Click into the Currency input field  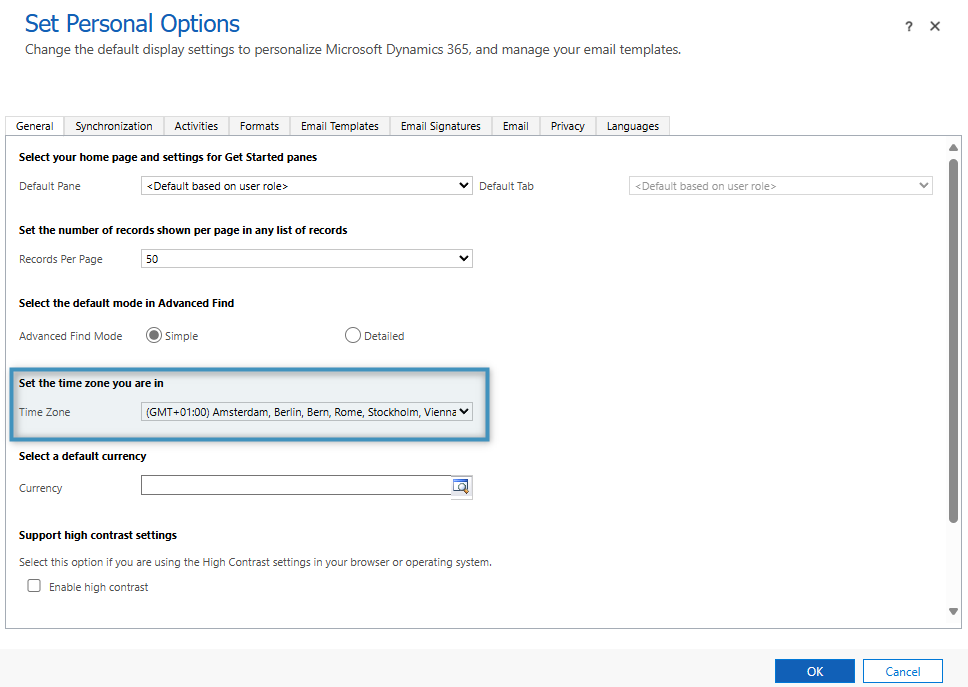[296, 486]
